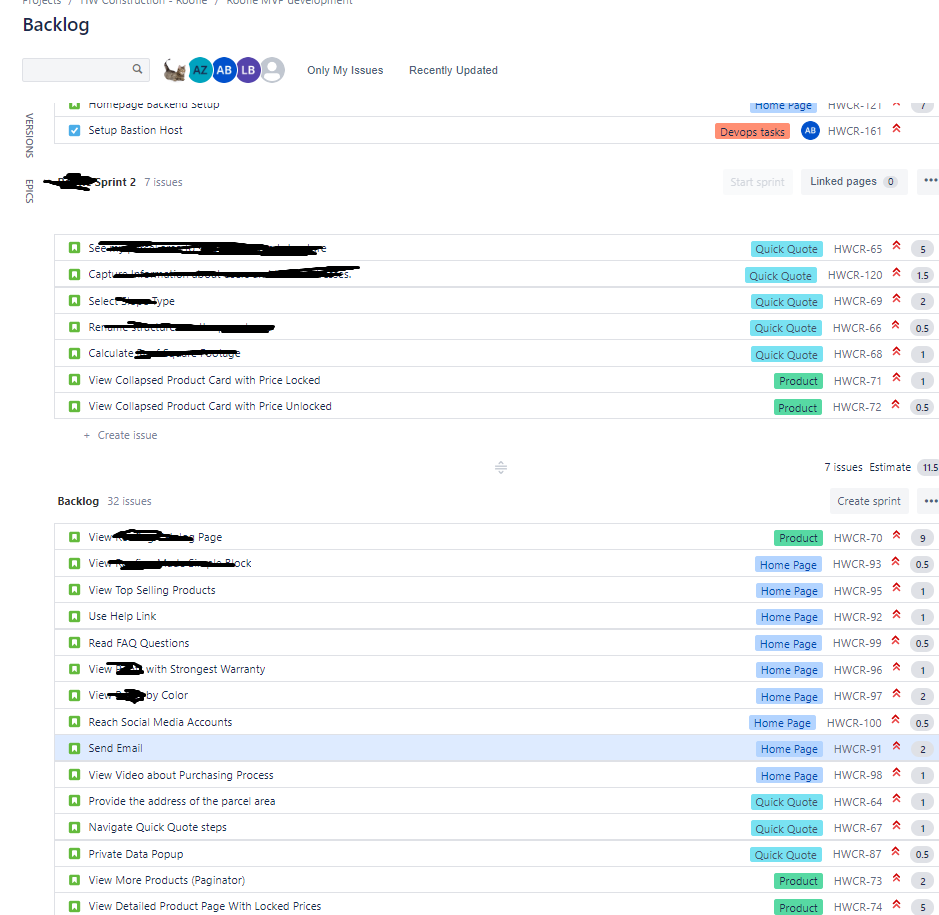Image resolution: width=939 pixels, height=915 pixels.
Task: Click Quick Quote label on HWCR-65
Action: point(786,249)
